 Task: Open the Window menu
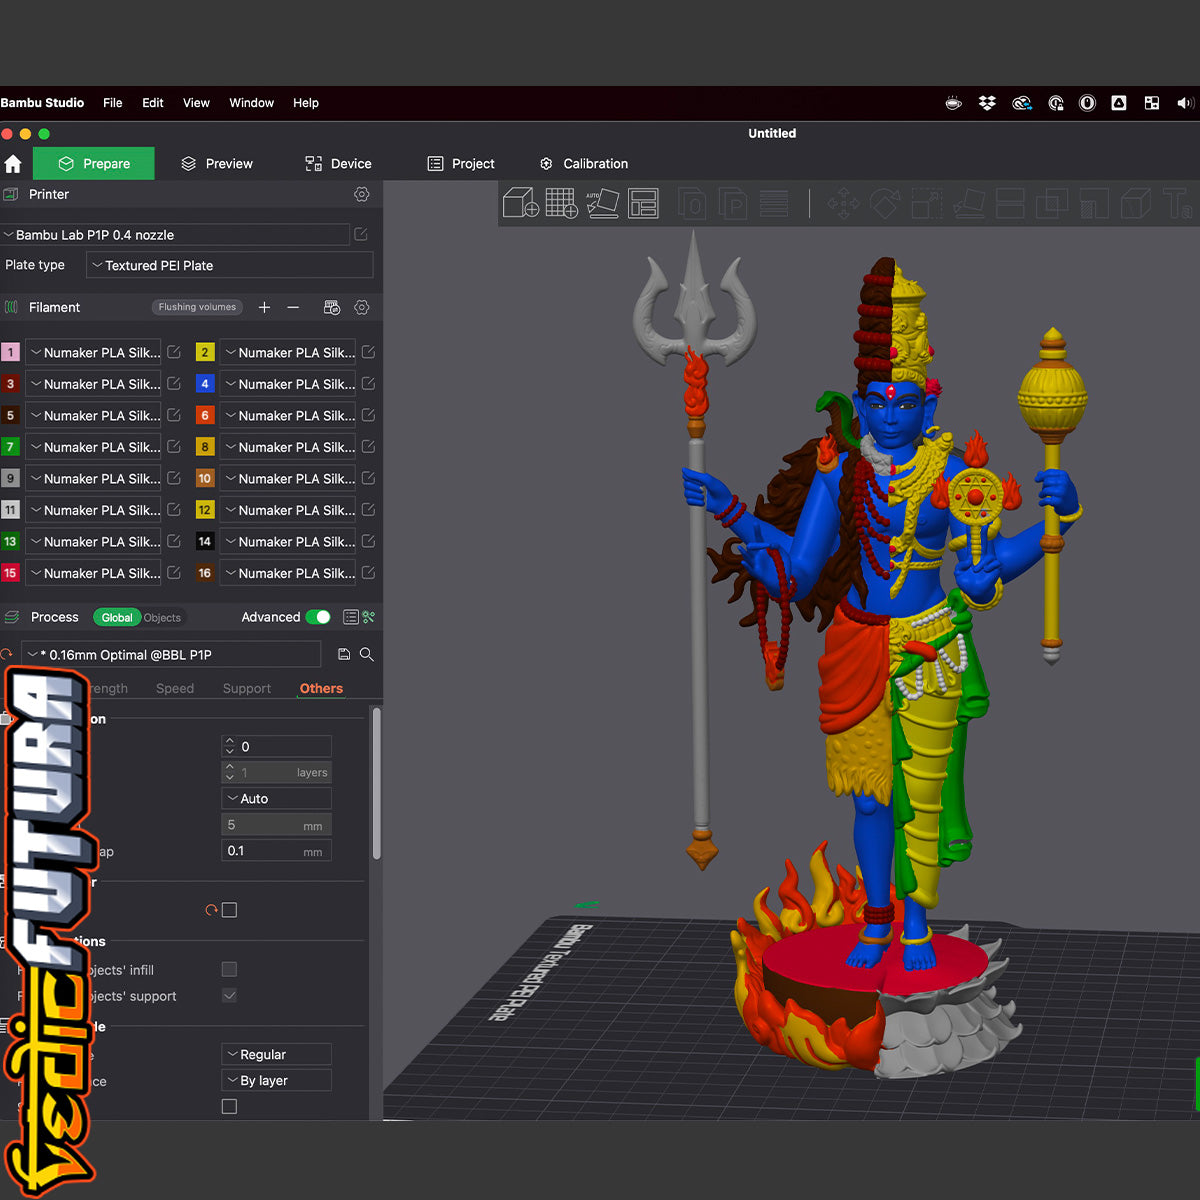coord(251,103)
